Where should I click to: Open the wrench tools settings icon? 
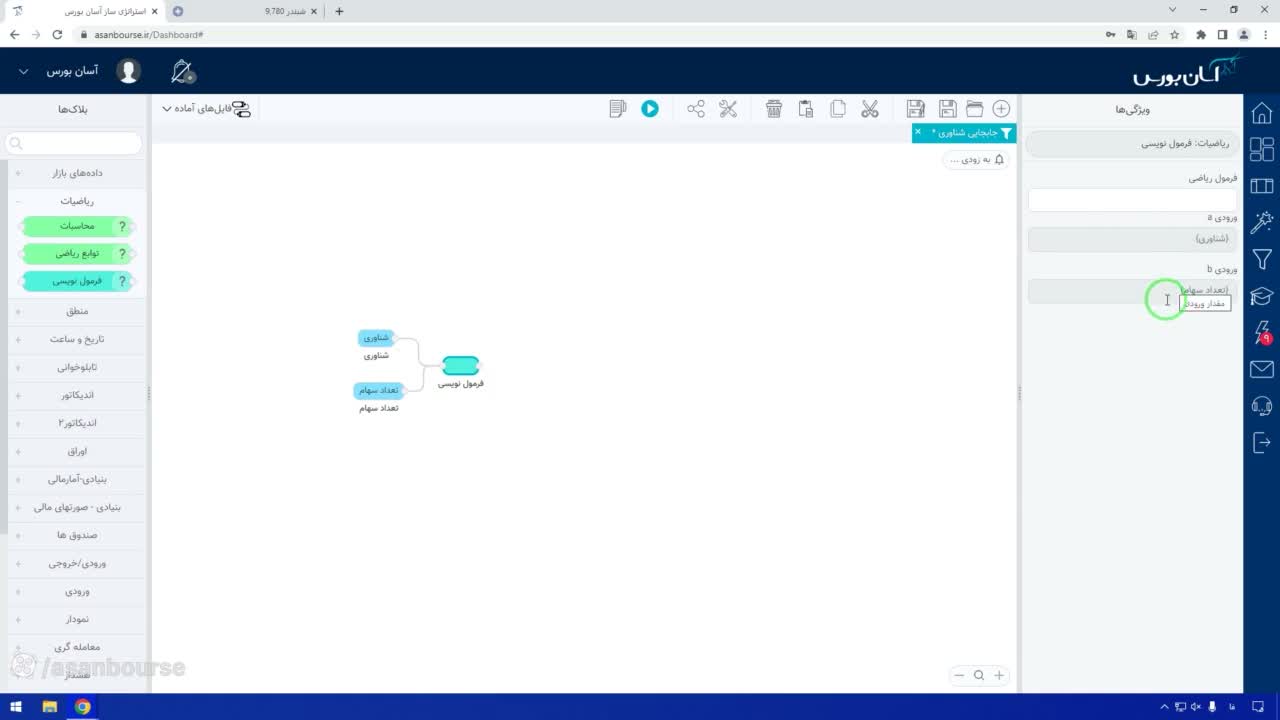(728, 109)
